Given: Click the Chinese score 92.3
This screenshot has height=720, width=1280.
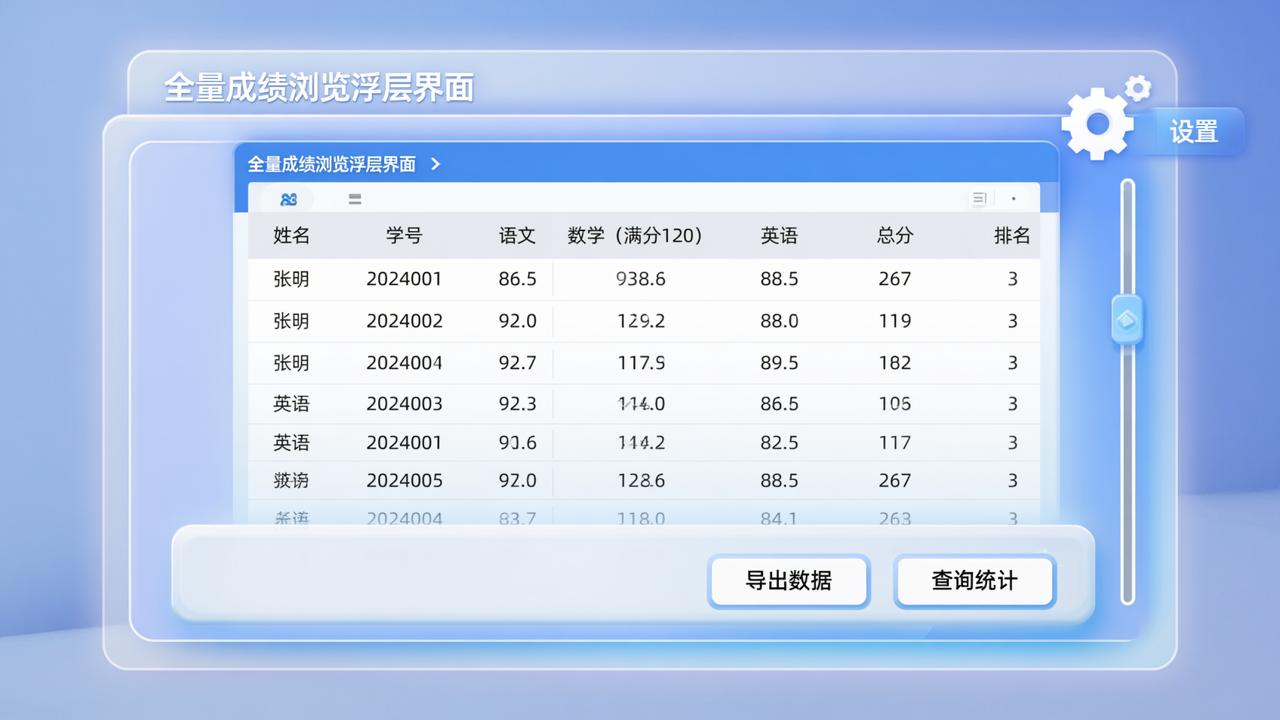Looking at the screenshot, I should point(517,404).
